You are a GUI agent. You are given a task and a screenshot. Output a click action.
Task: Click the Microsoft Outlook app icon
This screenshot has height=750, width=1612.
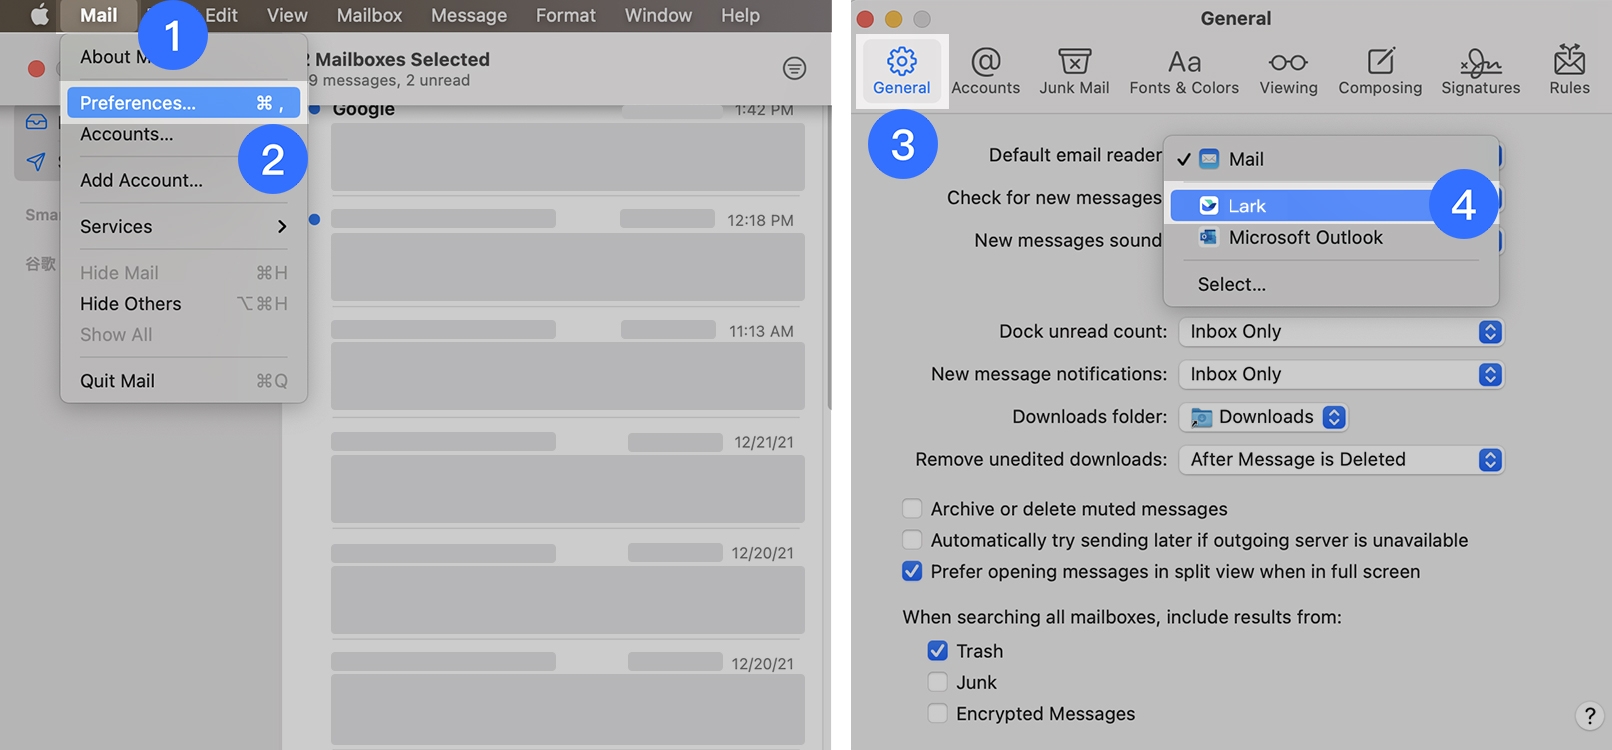1209,237
